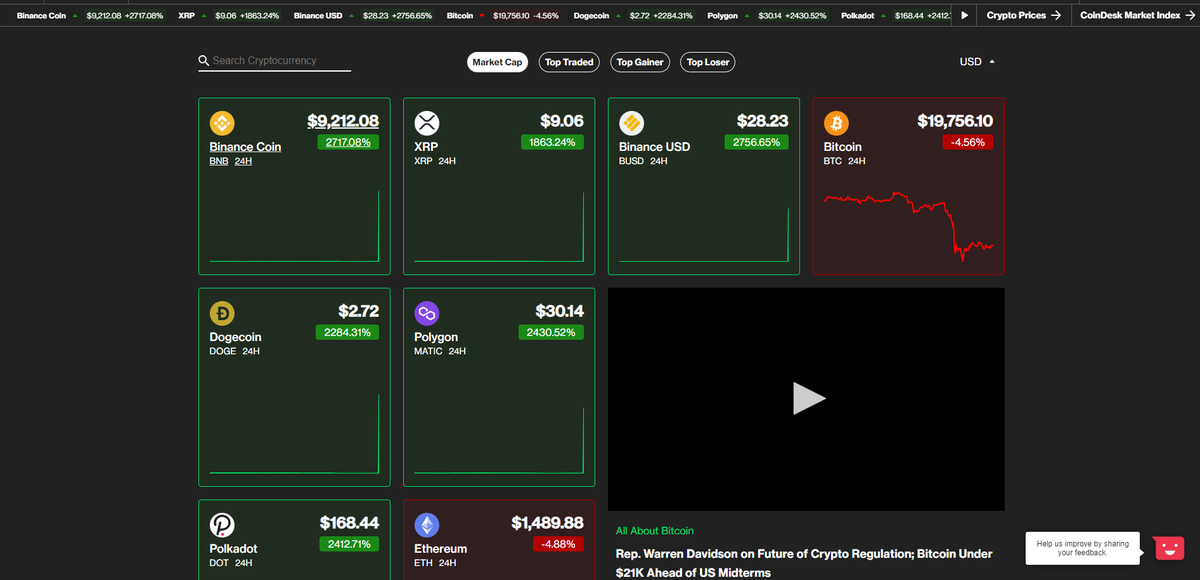Play the Bitcoin video
The image size is (1200, 580).
coord(808,398)
